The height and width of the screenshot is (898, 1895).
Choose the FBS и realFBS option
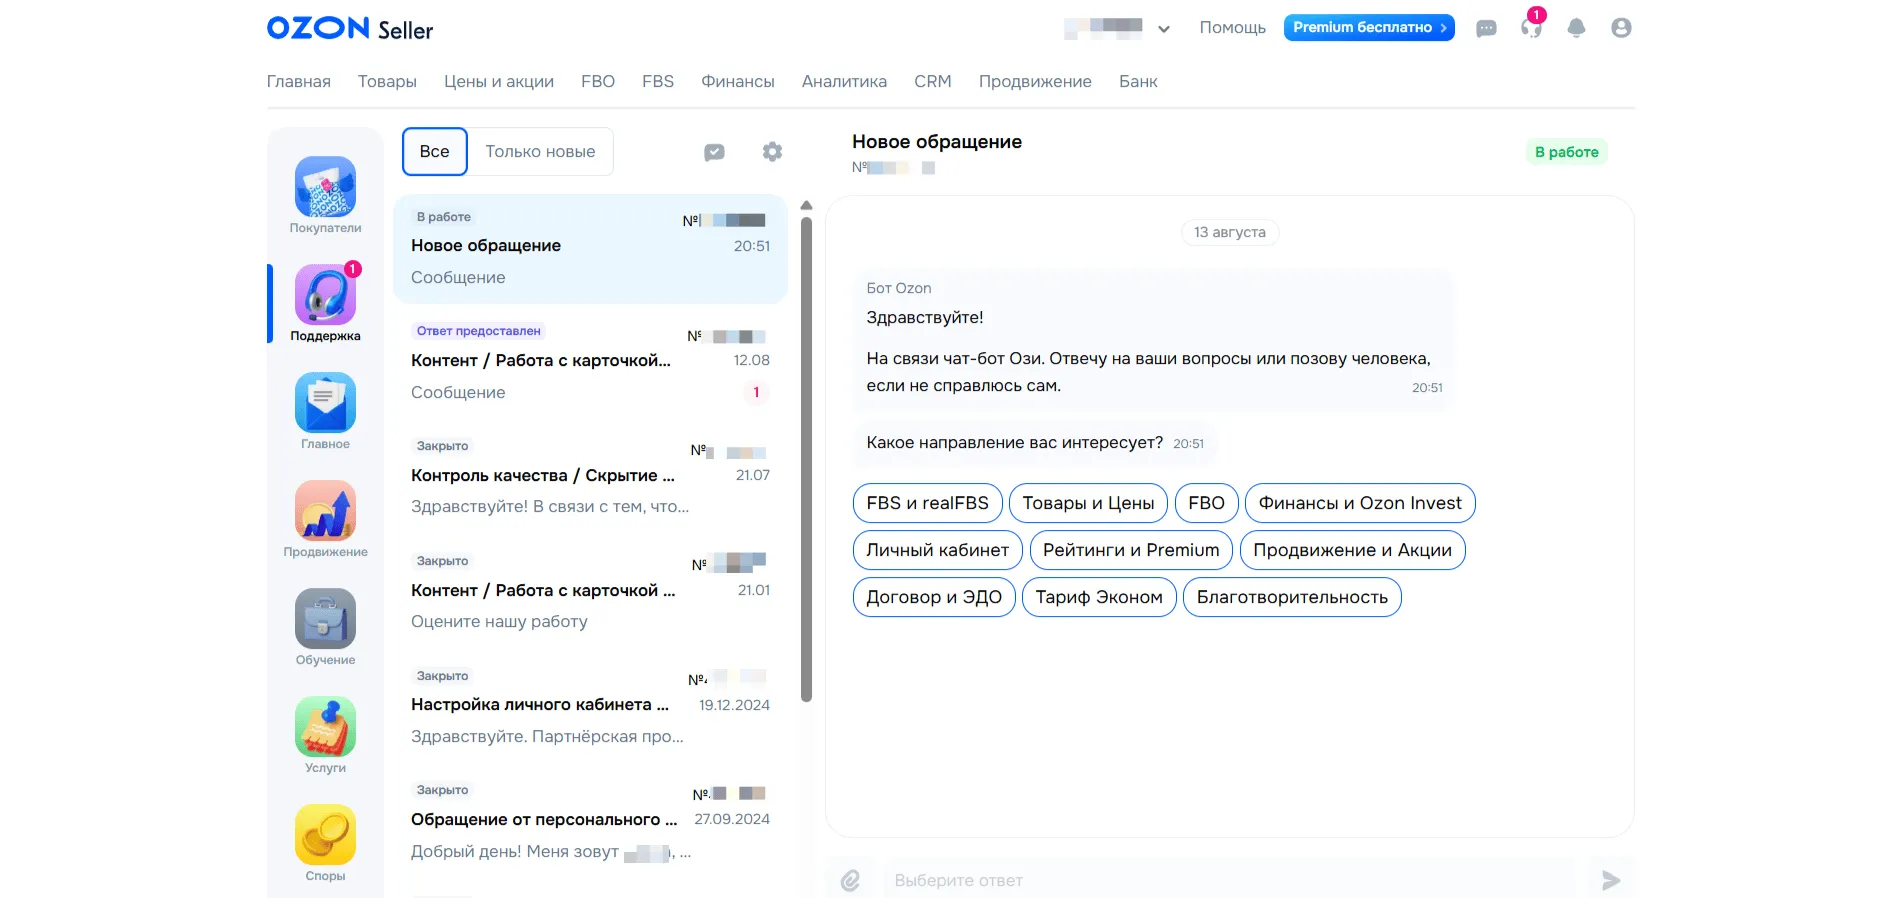click(x=927, y=503)
